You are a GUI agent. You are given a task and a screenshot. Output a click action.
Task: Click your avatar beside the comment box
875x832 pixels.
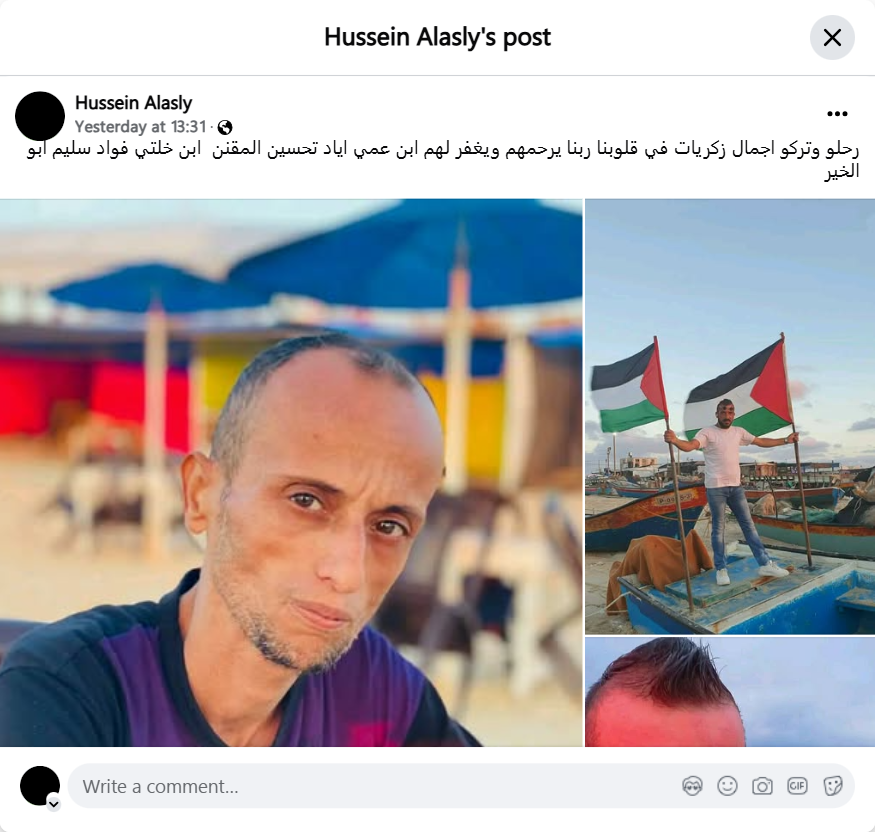40,786
